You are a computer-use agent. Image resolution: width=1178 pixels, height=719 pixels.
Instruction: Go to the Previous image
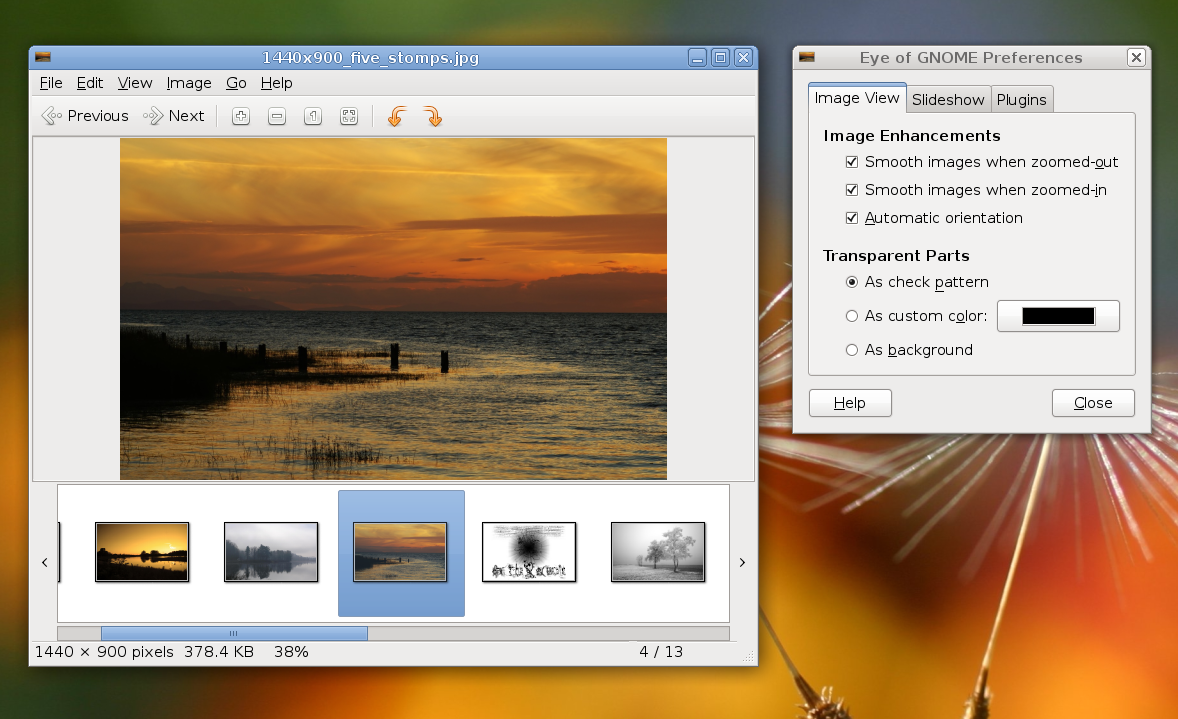pyautogui.click(x=85, y=116)
